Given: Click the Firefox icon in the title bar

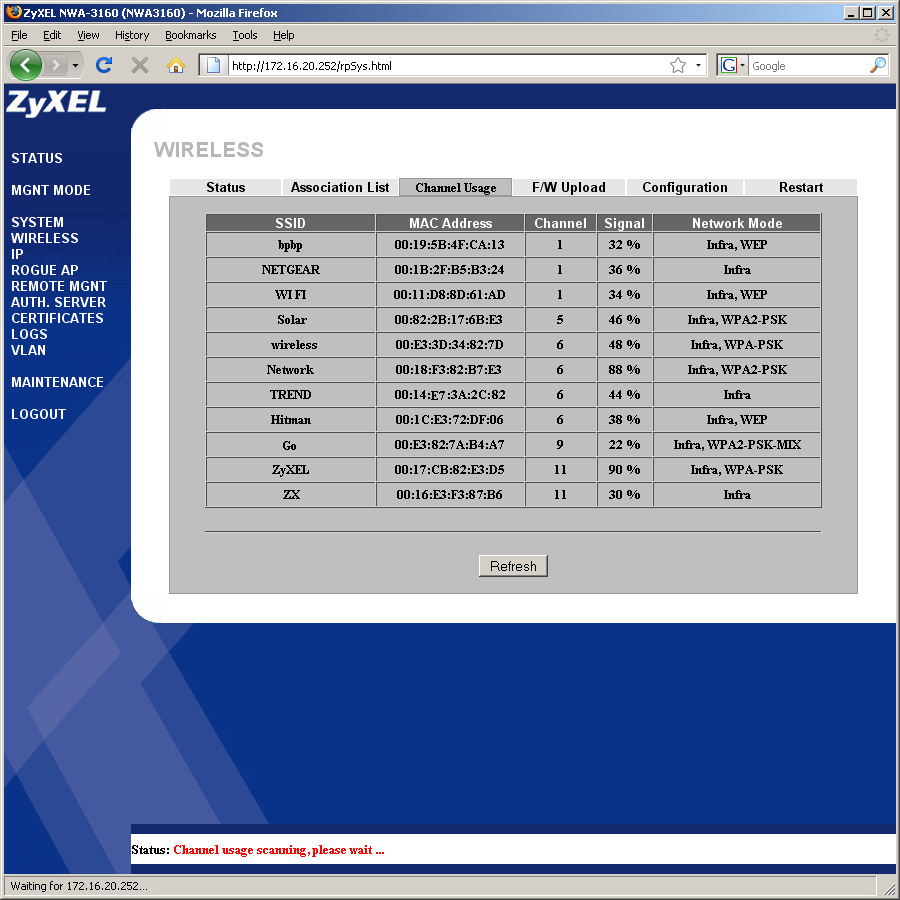Looking at the screenshot, I should (14, 12).
